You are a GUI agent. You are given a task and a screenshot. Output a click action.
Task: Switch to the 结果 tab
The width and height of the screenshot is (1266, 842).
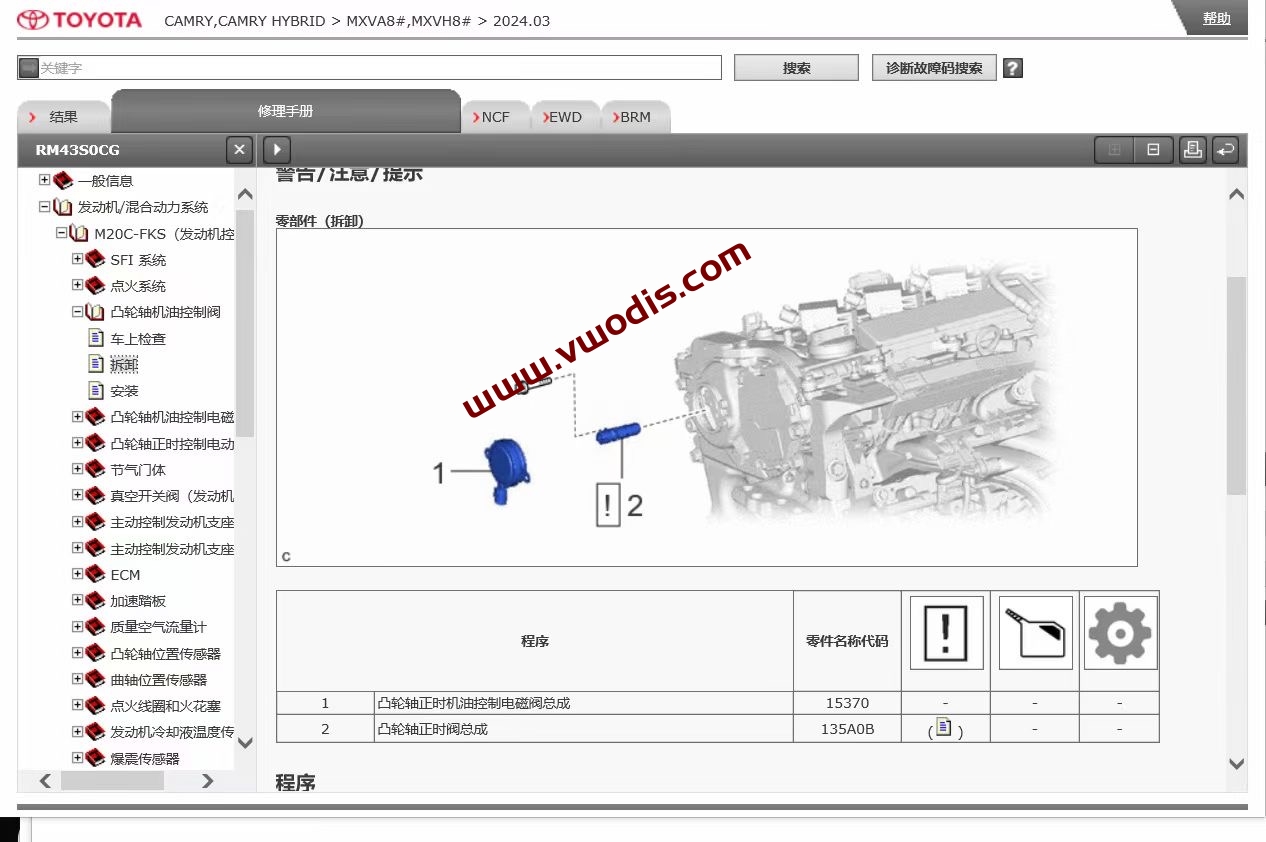64,117
